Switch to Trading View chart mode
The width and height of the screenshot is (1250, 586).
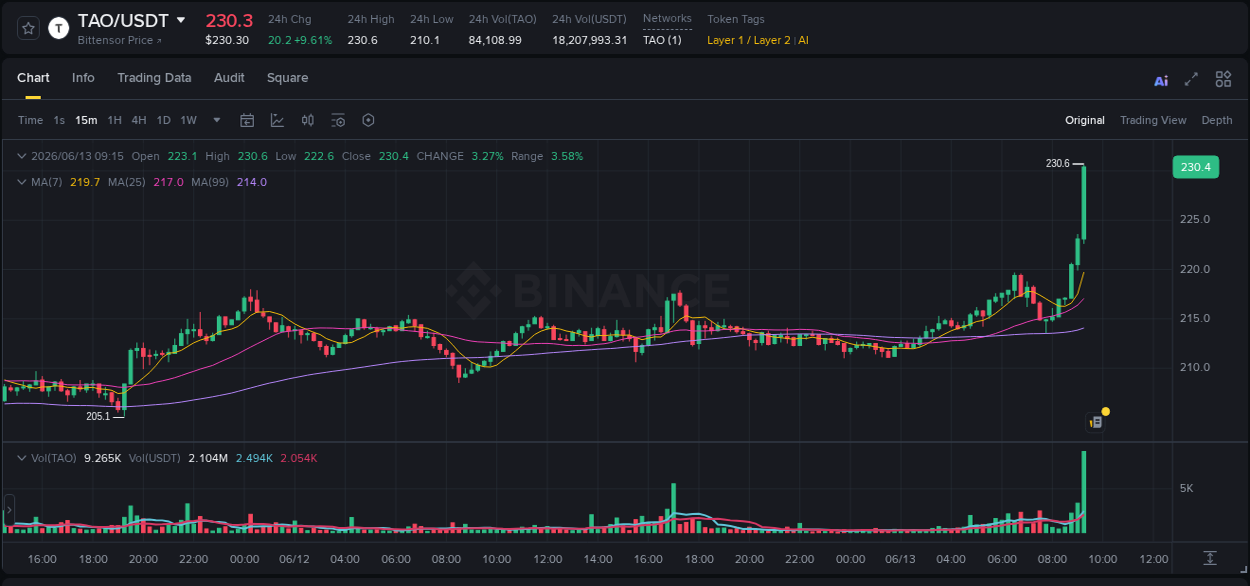pyautogui.click(x=1153, y=120)
